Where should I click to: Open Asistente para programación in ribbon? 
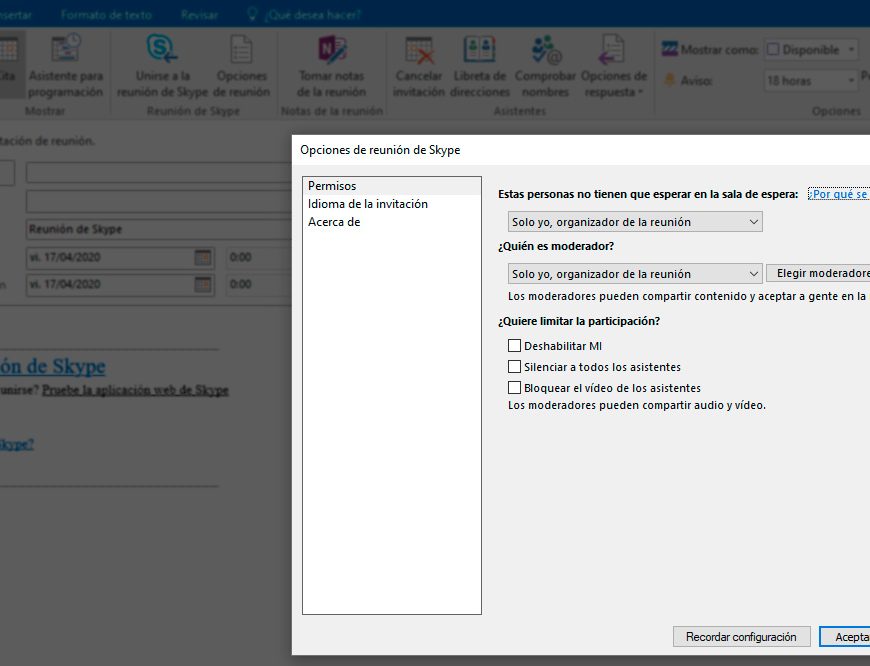[x=65, y=66]
